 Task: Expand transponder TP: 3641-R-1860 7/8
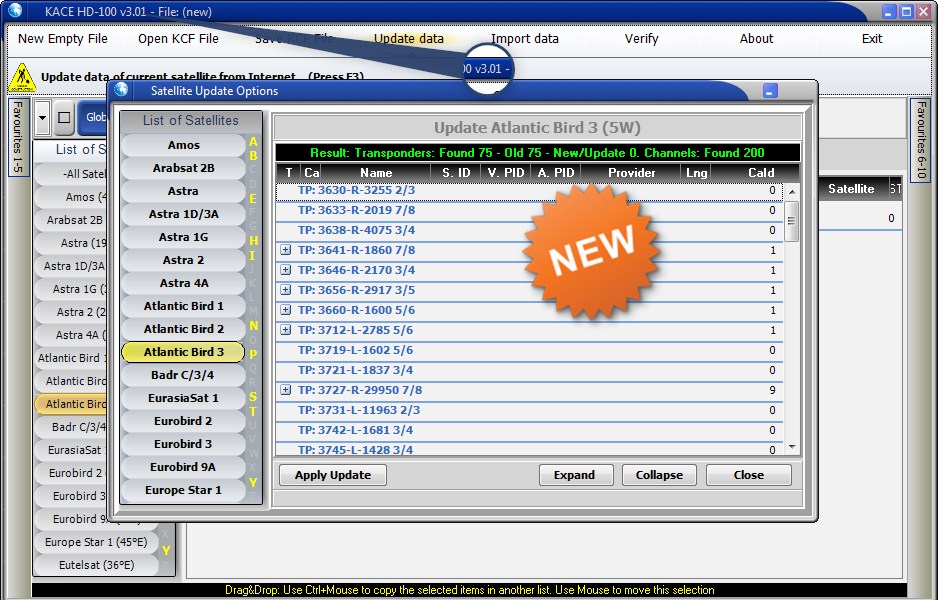[286, 250]
